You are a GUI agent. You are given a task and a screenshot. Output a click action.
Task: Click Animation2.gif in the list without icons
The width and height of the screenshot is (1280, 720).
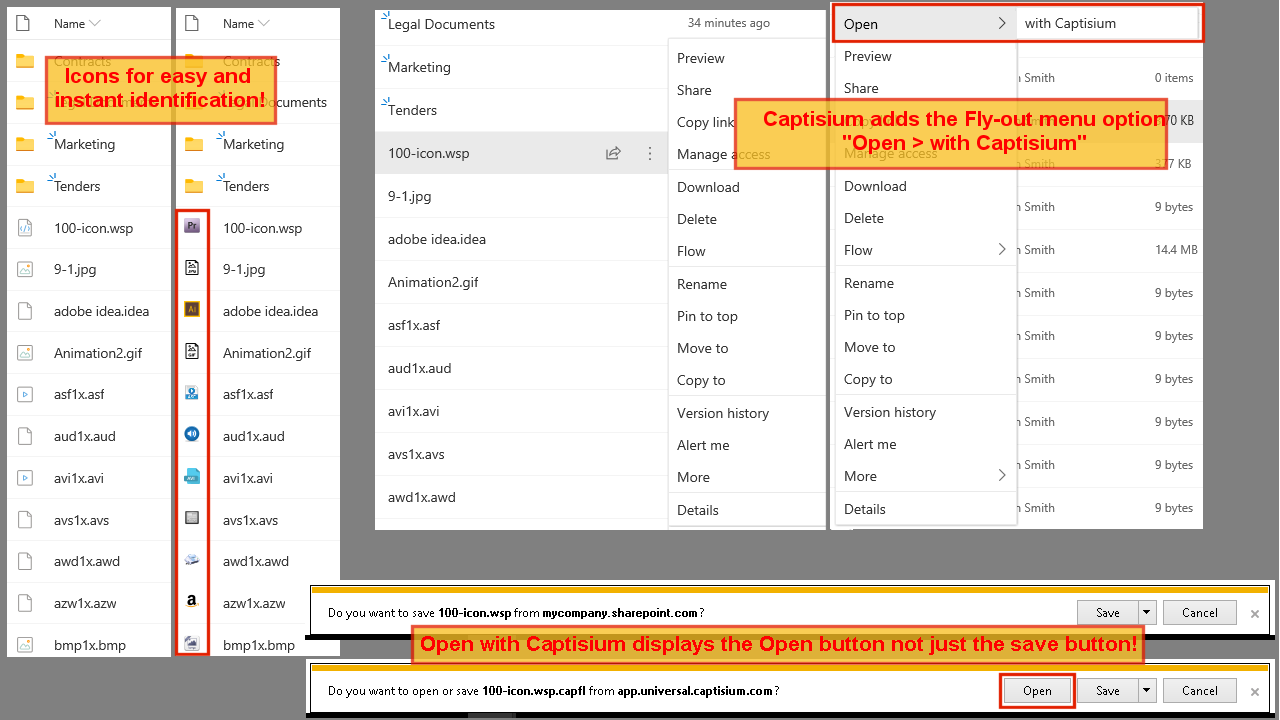click(433, 282)
